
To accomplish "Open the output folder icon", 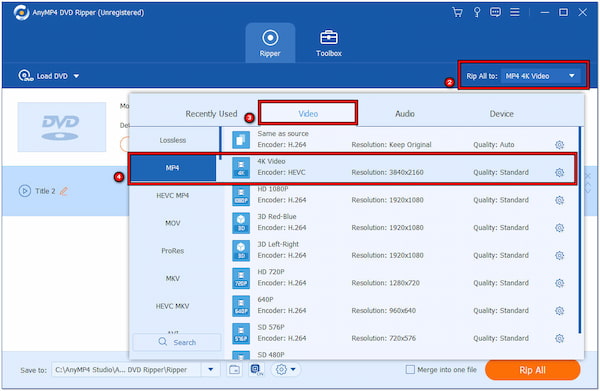I will [234, 370].
